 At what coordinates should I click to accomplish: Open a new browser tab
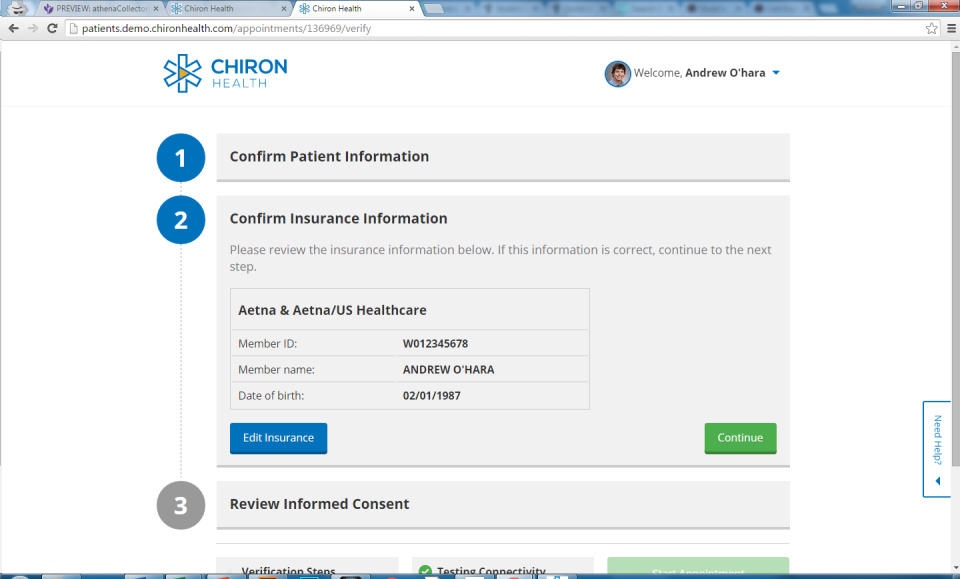pos(434,9)
